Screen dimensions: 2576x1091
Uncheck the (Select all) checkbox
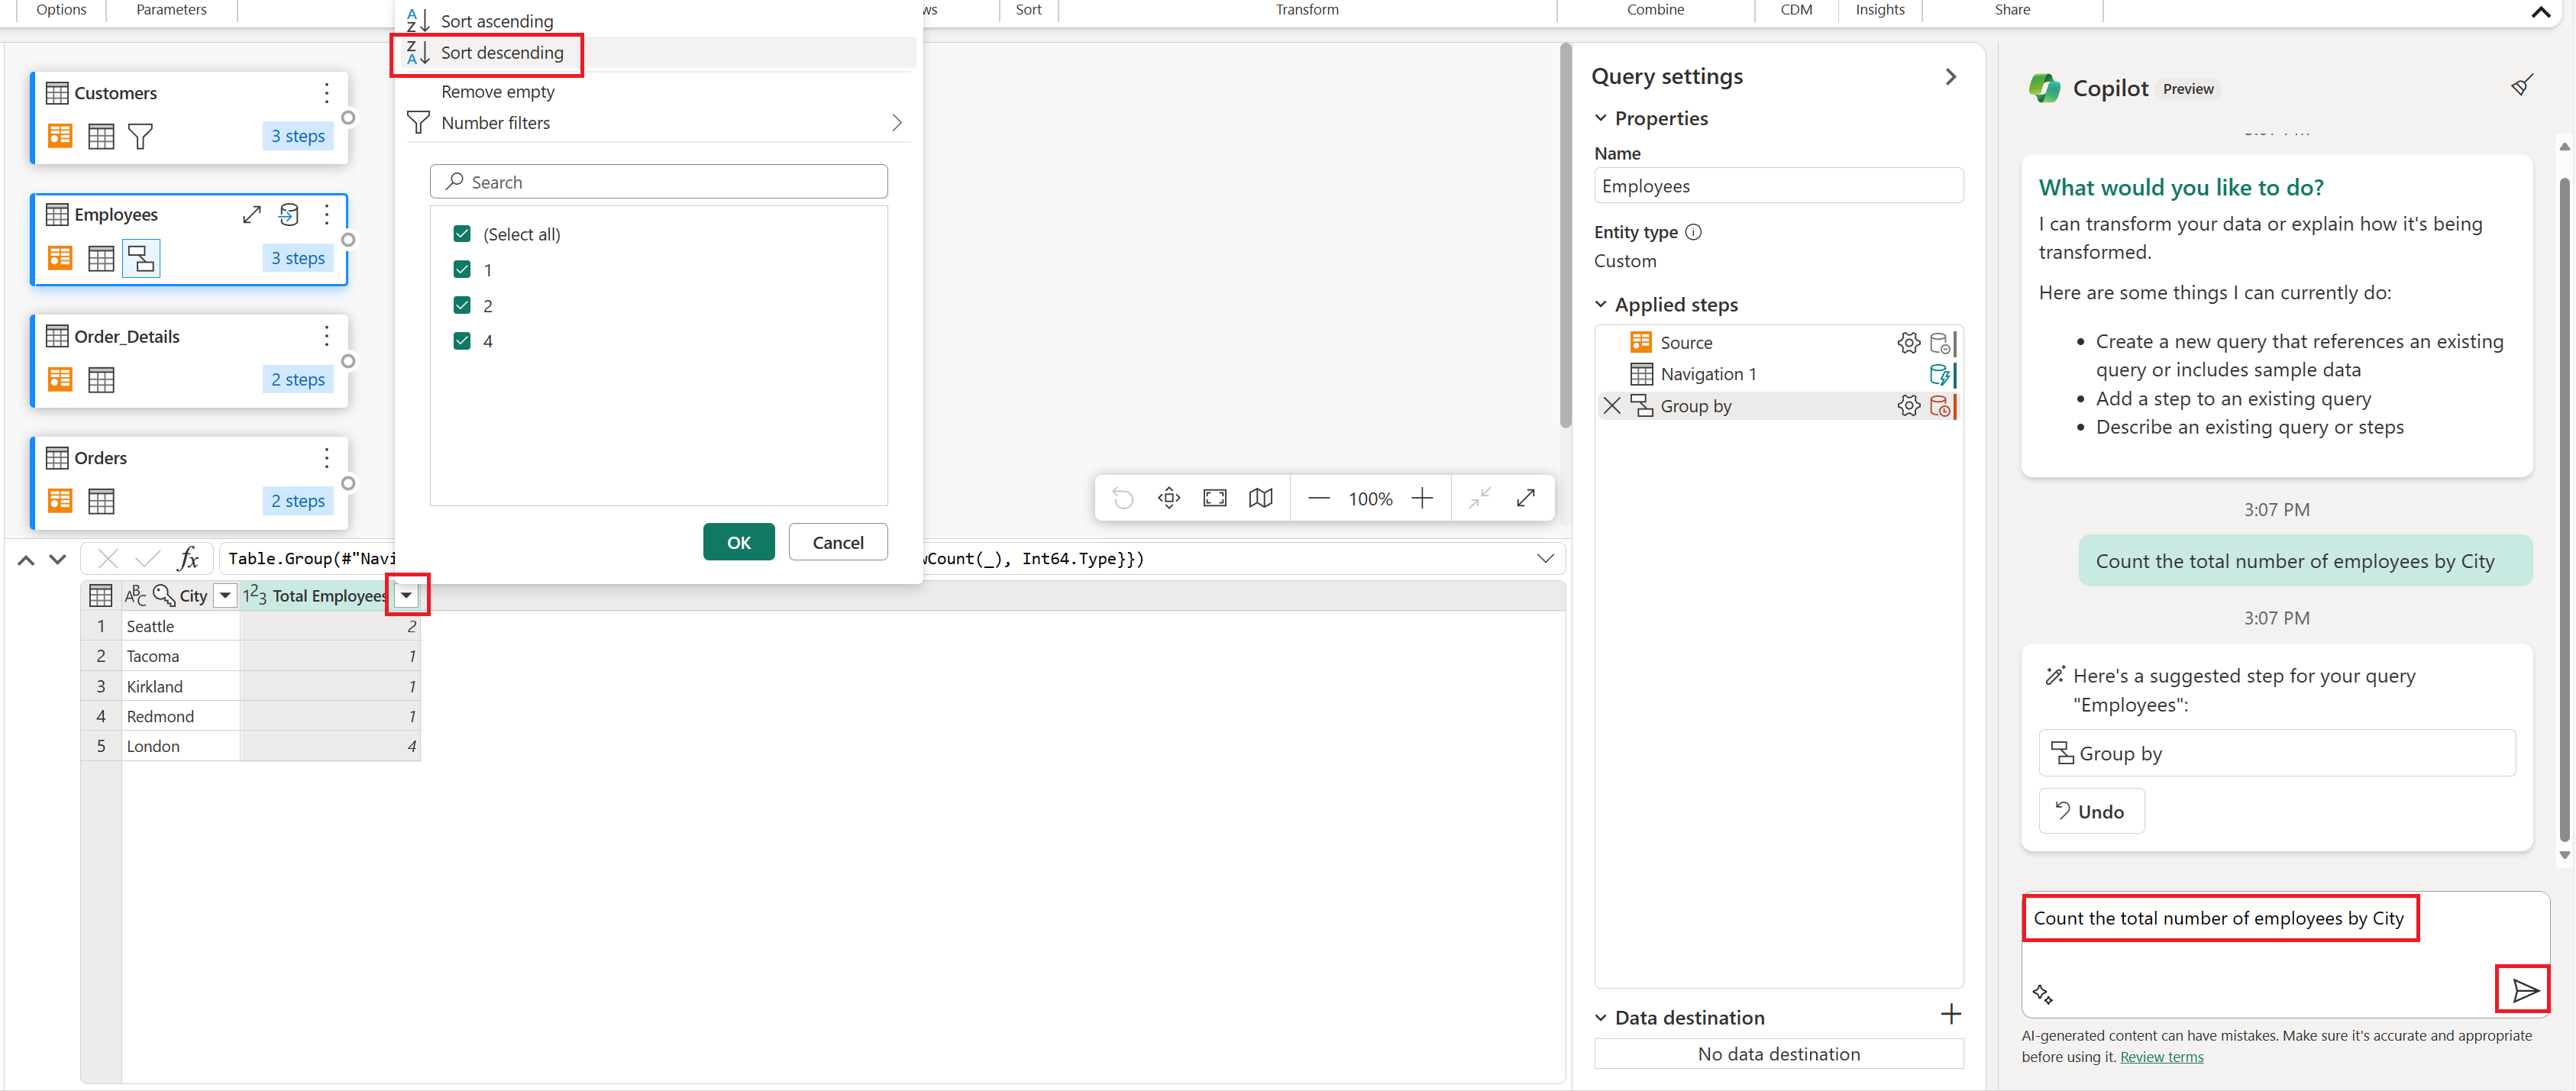pyautogui.click(x=462, y=233)
